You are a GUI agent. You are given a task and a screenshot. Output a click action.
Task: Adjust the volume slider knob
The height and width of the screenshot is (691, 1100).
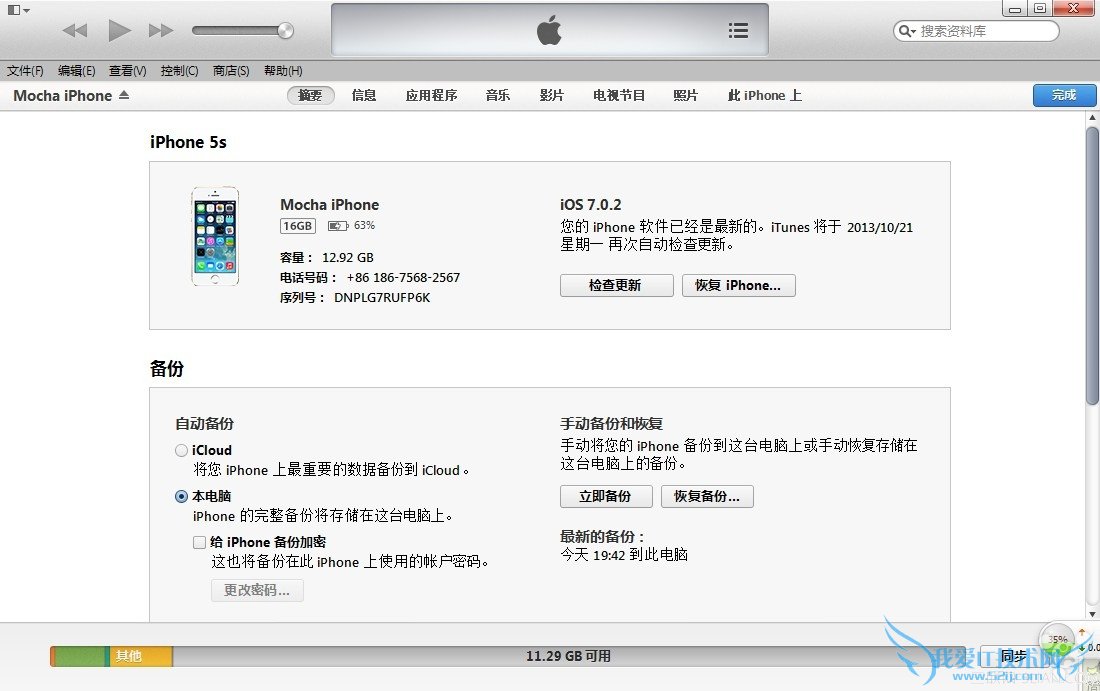pyautogui.click(x=285, y=30)
